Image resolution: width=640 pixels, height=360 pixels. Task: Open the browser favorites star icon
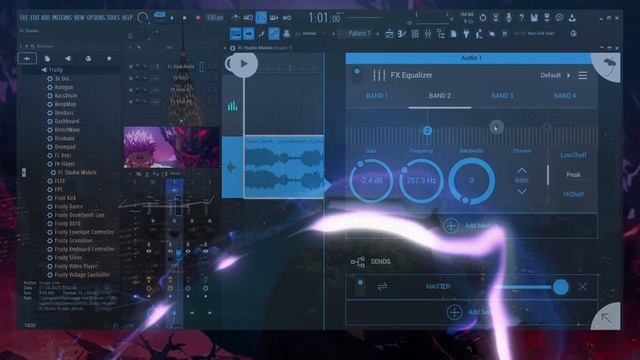point(109,59)
